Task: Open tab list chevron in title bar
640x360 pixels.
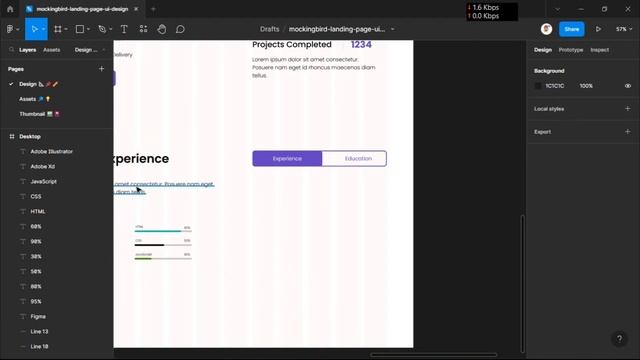Action: (557, 9)
